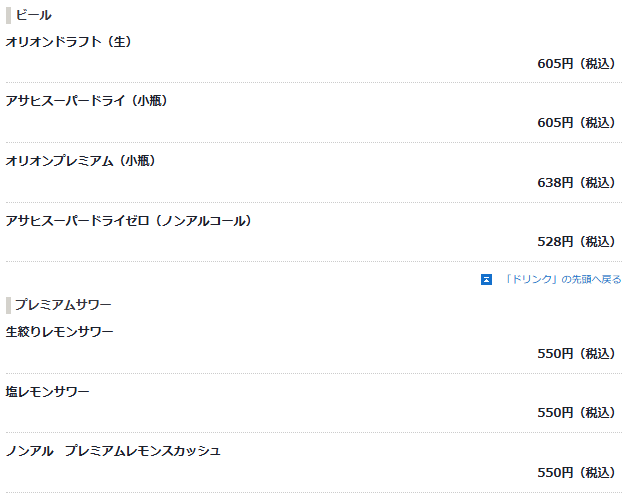Viewport: 629px width, 495px height.
Task: Click the 638円（税込） price text
Action: (576, 183)
